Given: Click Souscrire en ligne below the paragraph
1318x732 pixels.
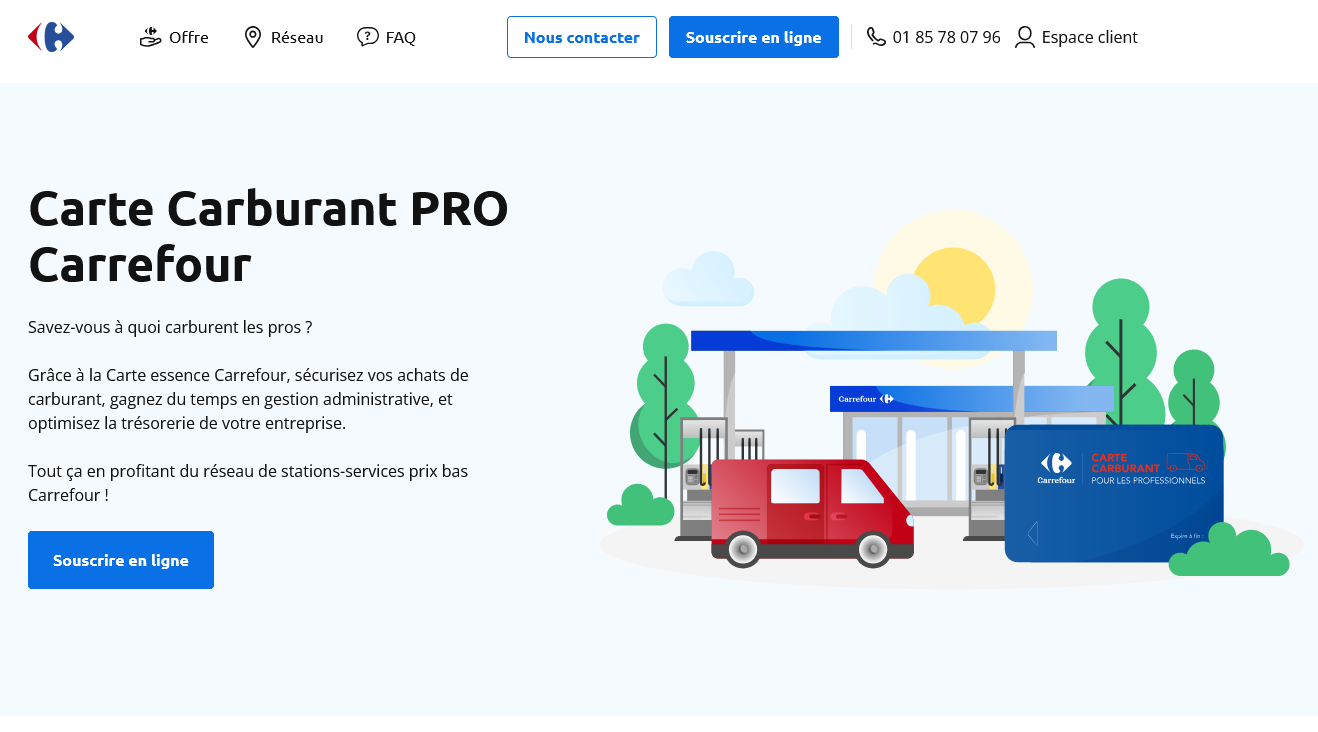Looking at the screenshot, I should (121, 560).
